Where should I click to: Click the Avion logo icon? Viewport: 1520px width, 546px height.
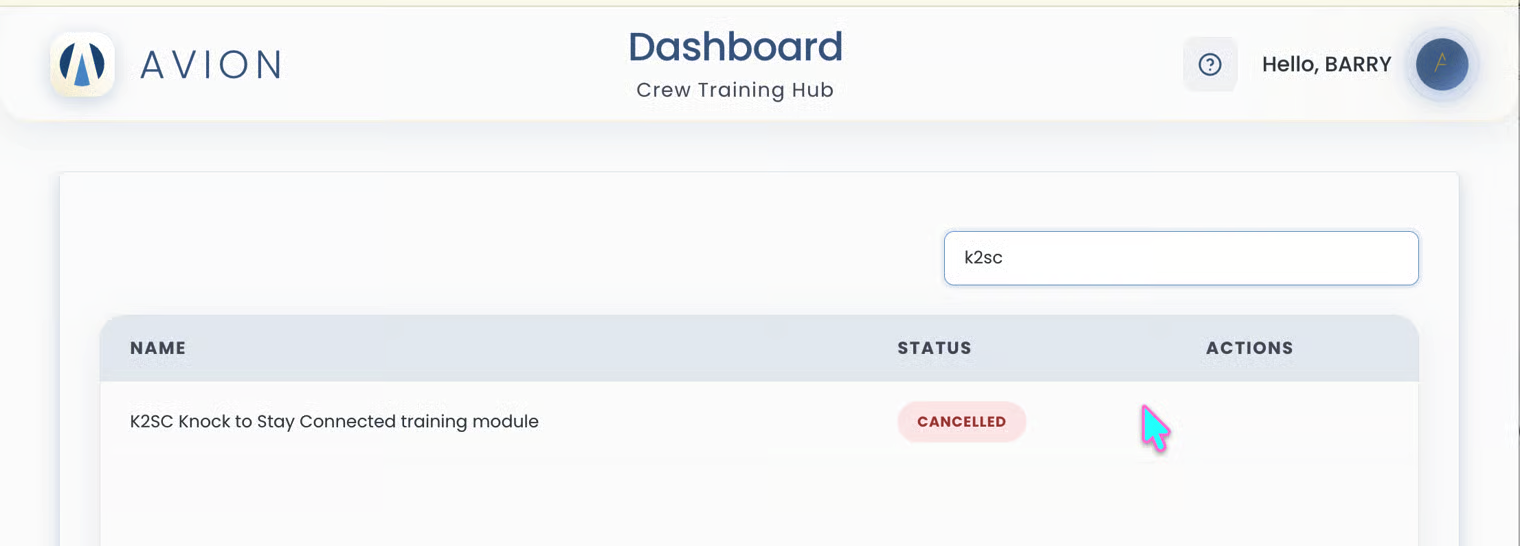coord(82,64)
